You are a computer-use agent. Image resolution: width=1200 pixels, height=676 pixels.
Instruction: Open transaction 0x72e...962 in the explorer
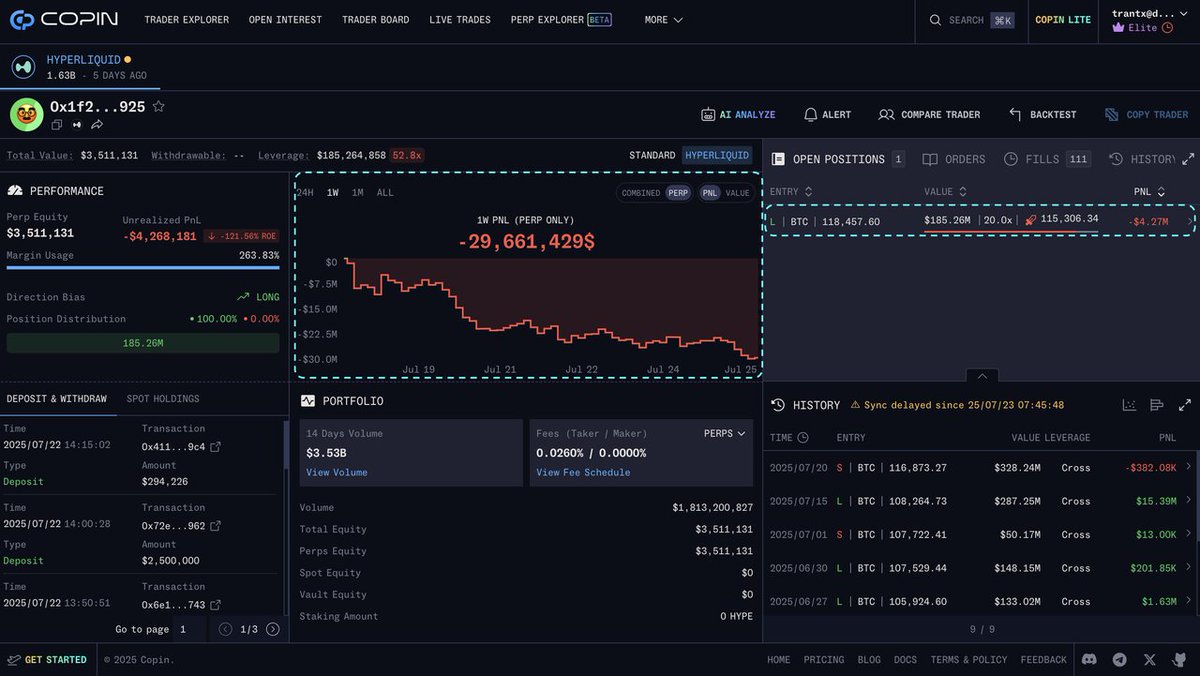click(x=215, y=526)
